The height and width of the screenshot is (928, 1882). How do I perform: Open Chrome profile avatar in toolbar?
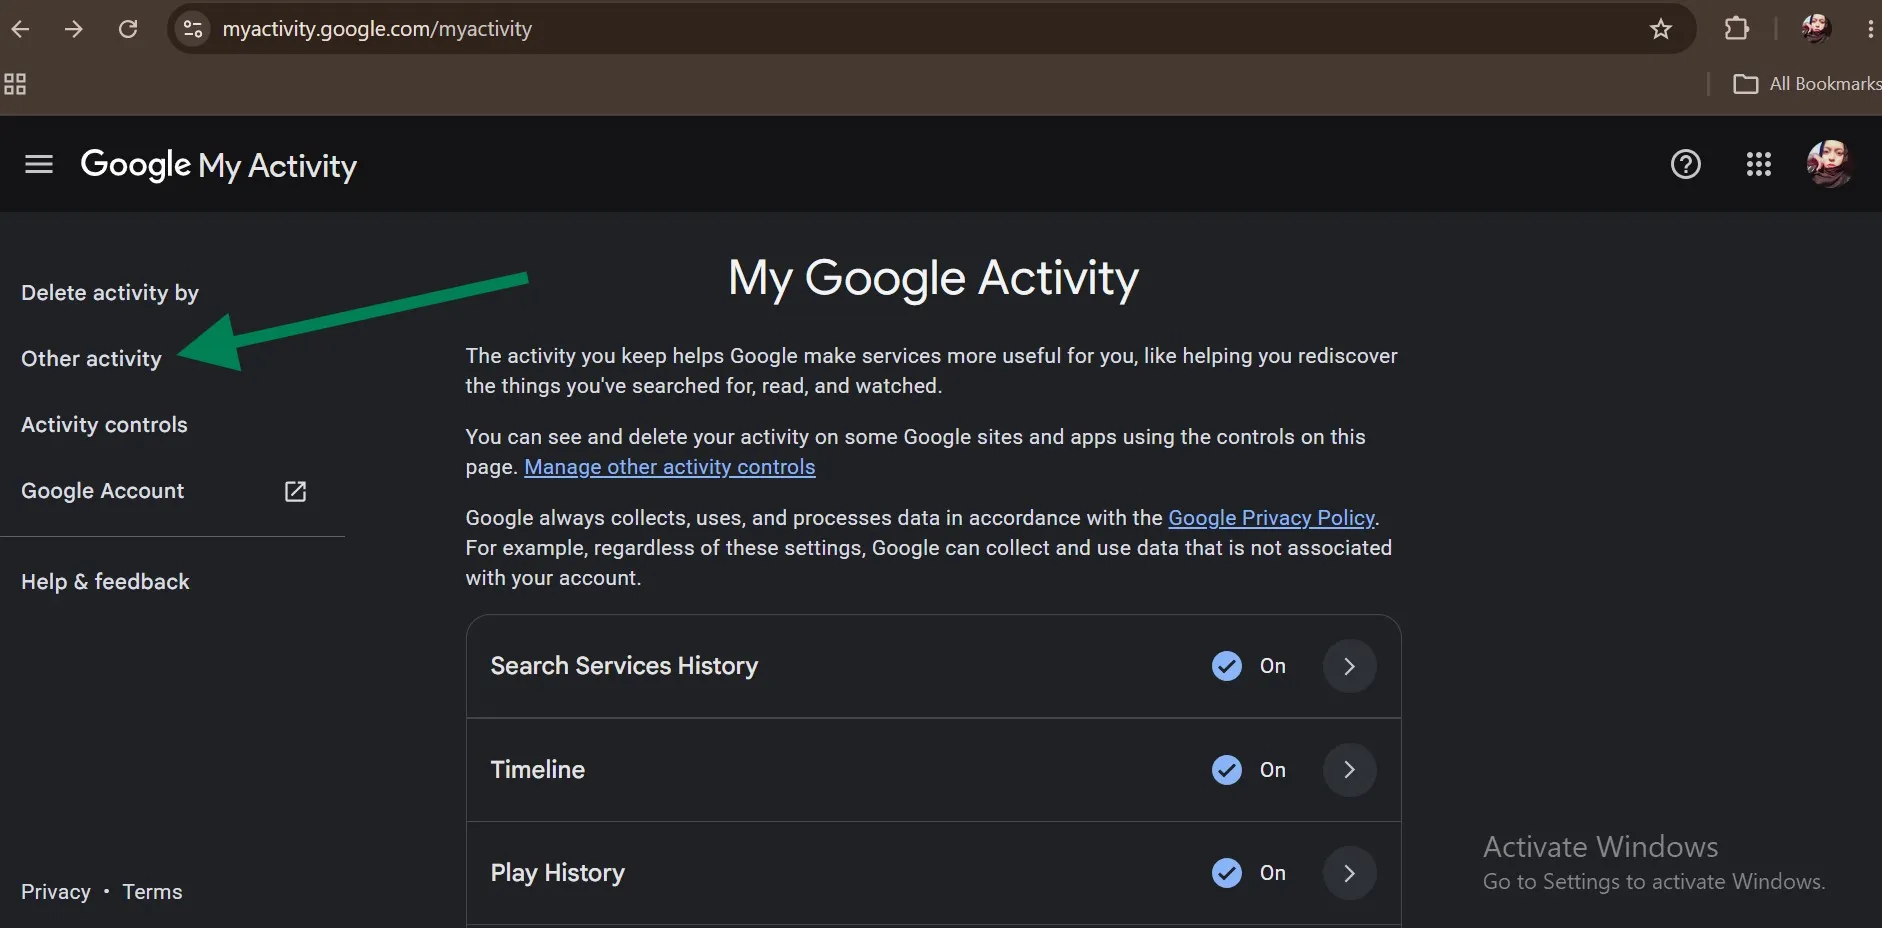point(1816,29)
